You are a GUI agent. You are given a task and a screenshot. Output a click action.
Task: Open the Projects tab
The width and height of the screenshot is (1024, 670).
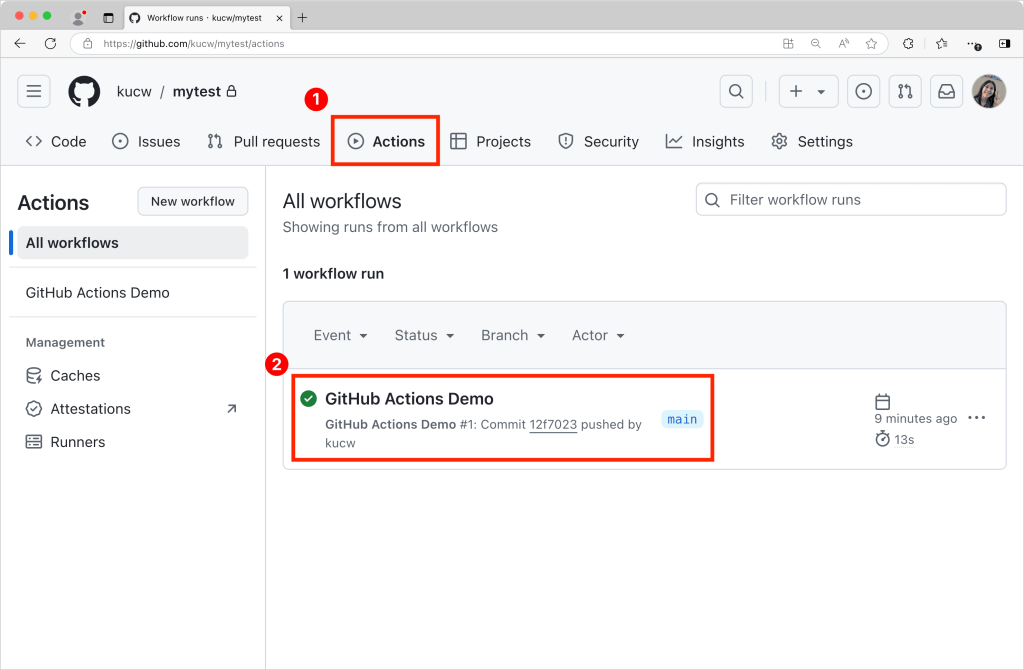(x=490, y=142)
